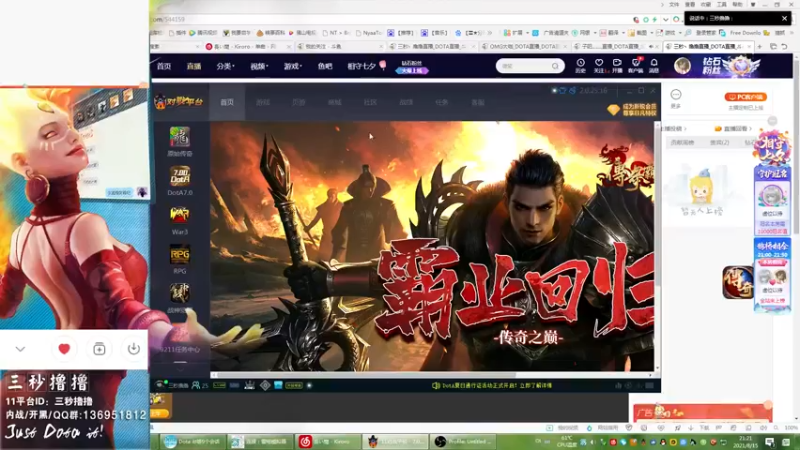
Task: Click the speaker icon beside announcement
Action: click(436, 386)
